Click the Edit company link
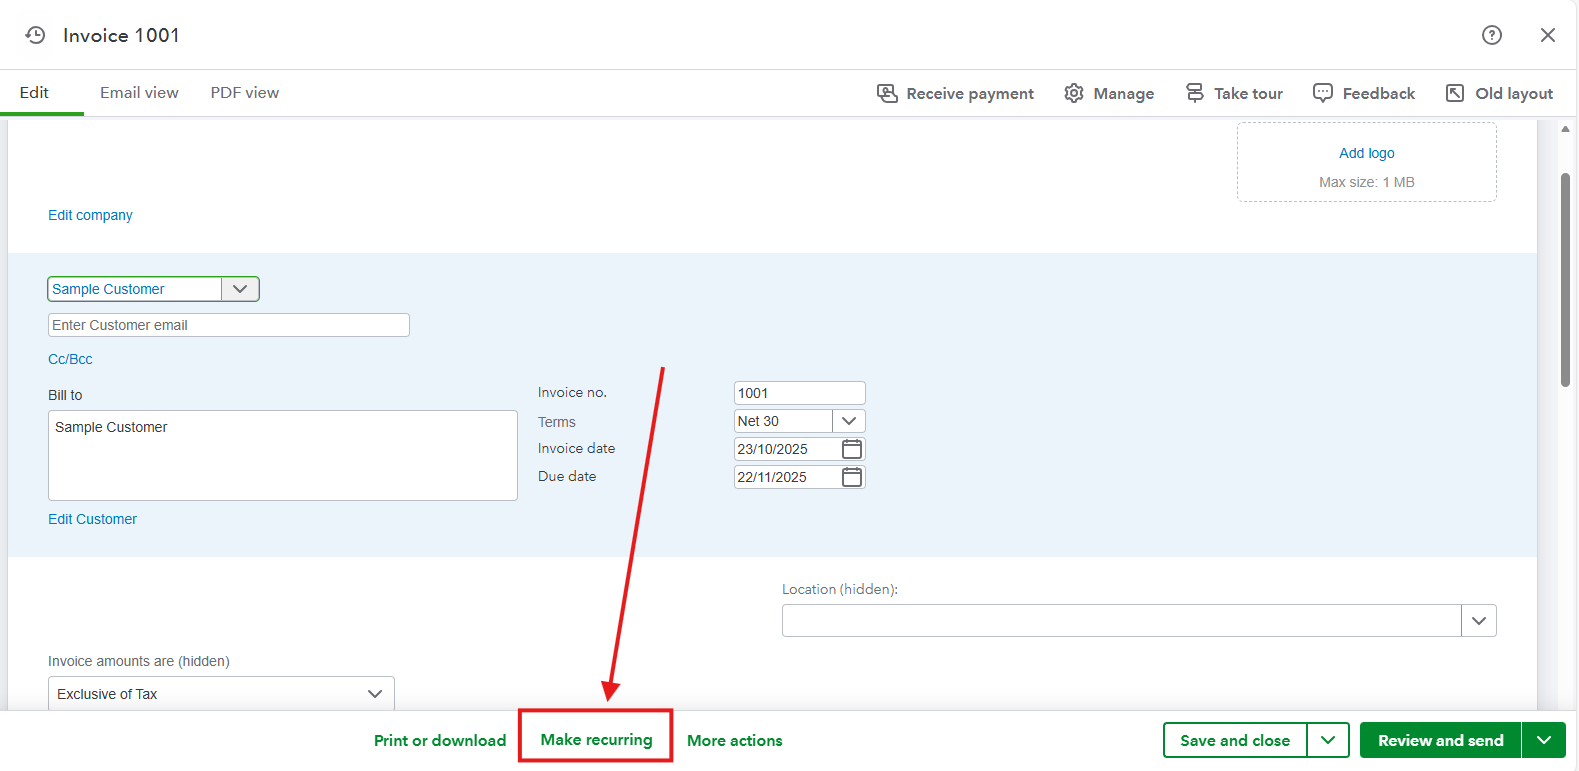The height and width of the screenshot is (771, 1579). coord(90,215)
